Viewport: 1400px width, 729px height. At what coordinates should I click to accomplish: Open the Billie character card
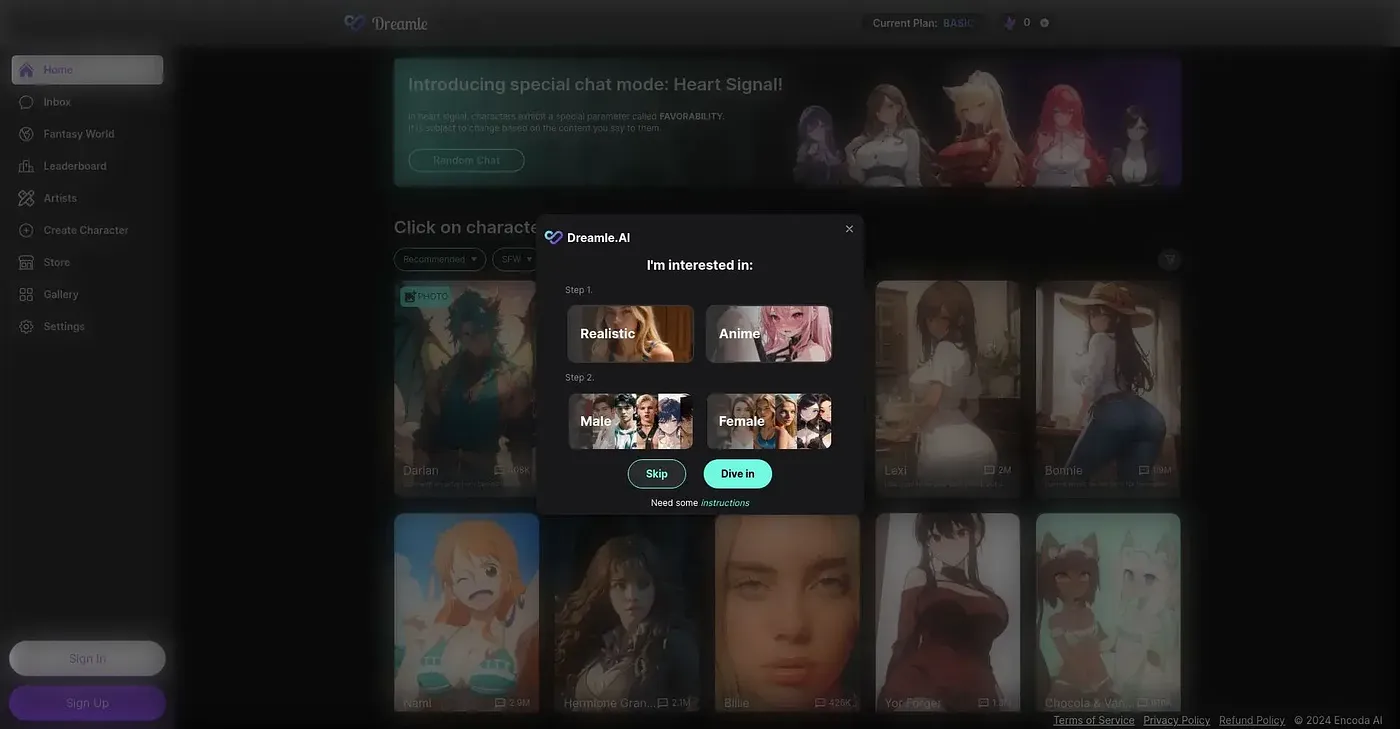[x=787, y=613]
